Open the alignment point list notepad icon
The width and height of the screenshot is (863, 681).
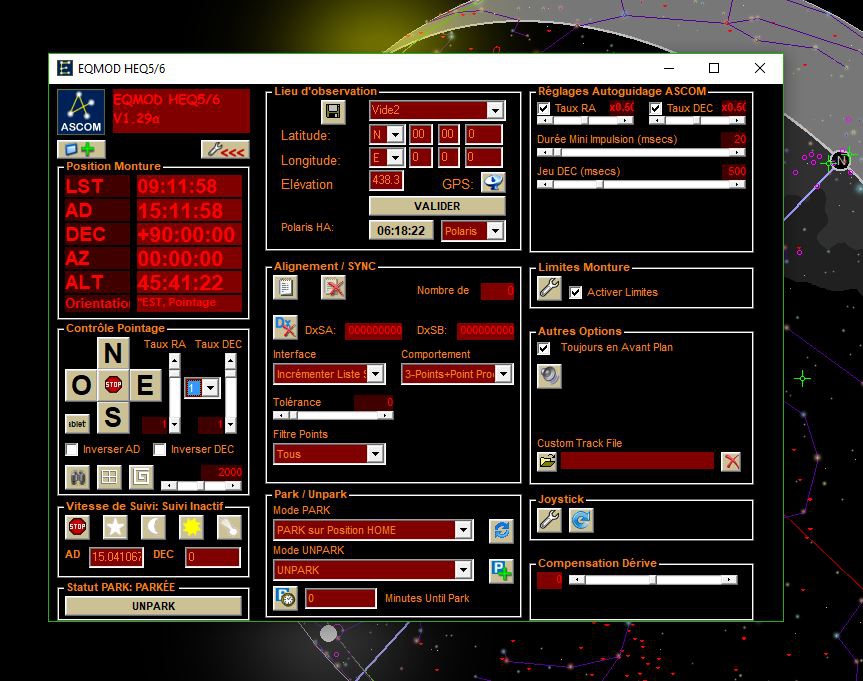coord(285,287)
